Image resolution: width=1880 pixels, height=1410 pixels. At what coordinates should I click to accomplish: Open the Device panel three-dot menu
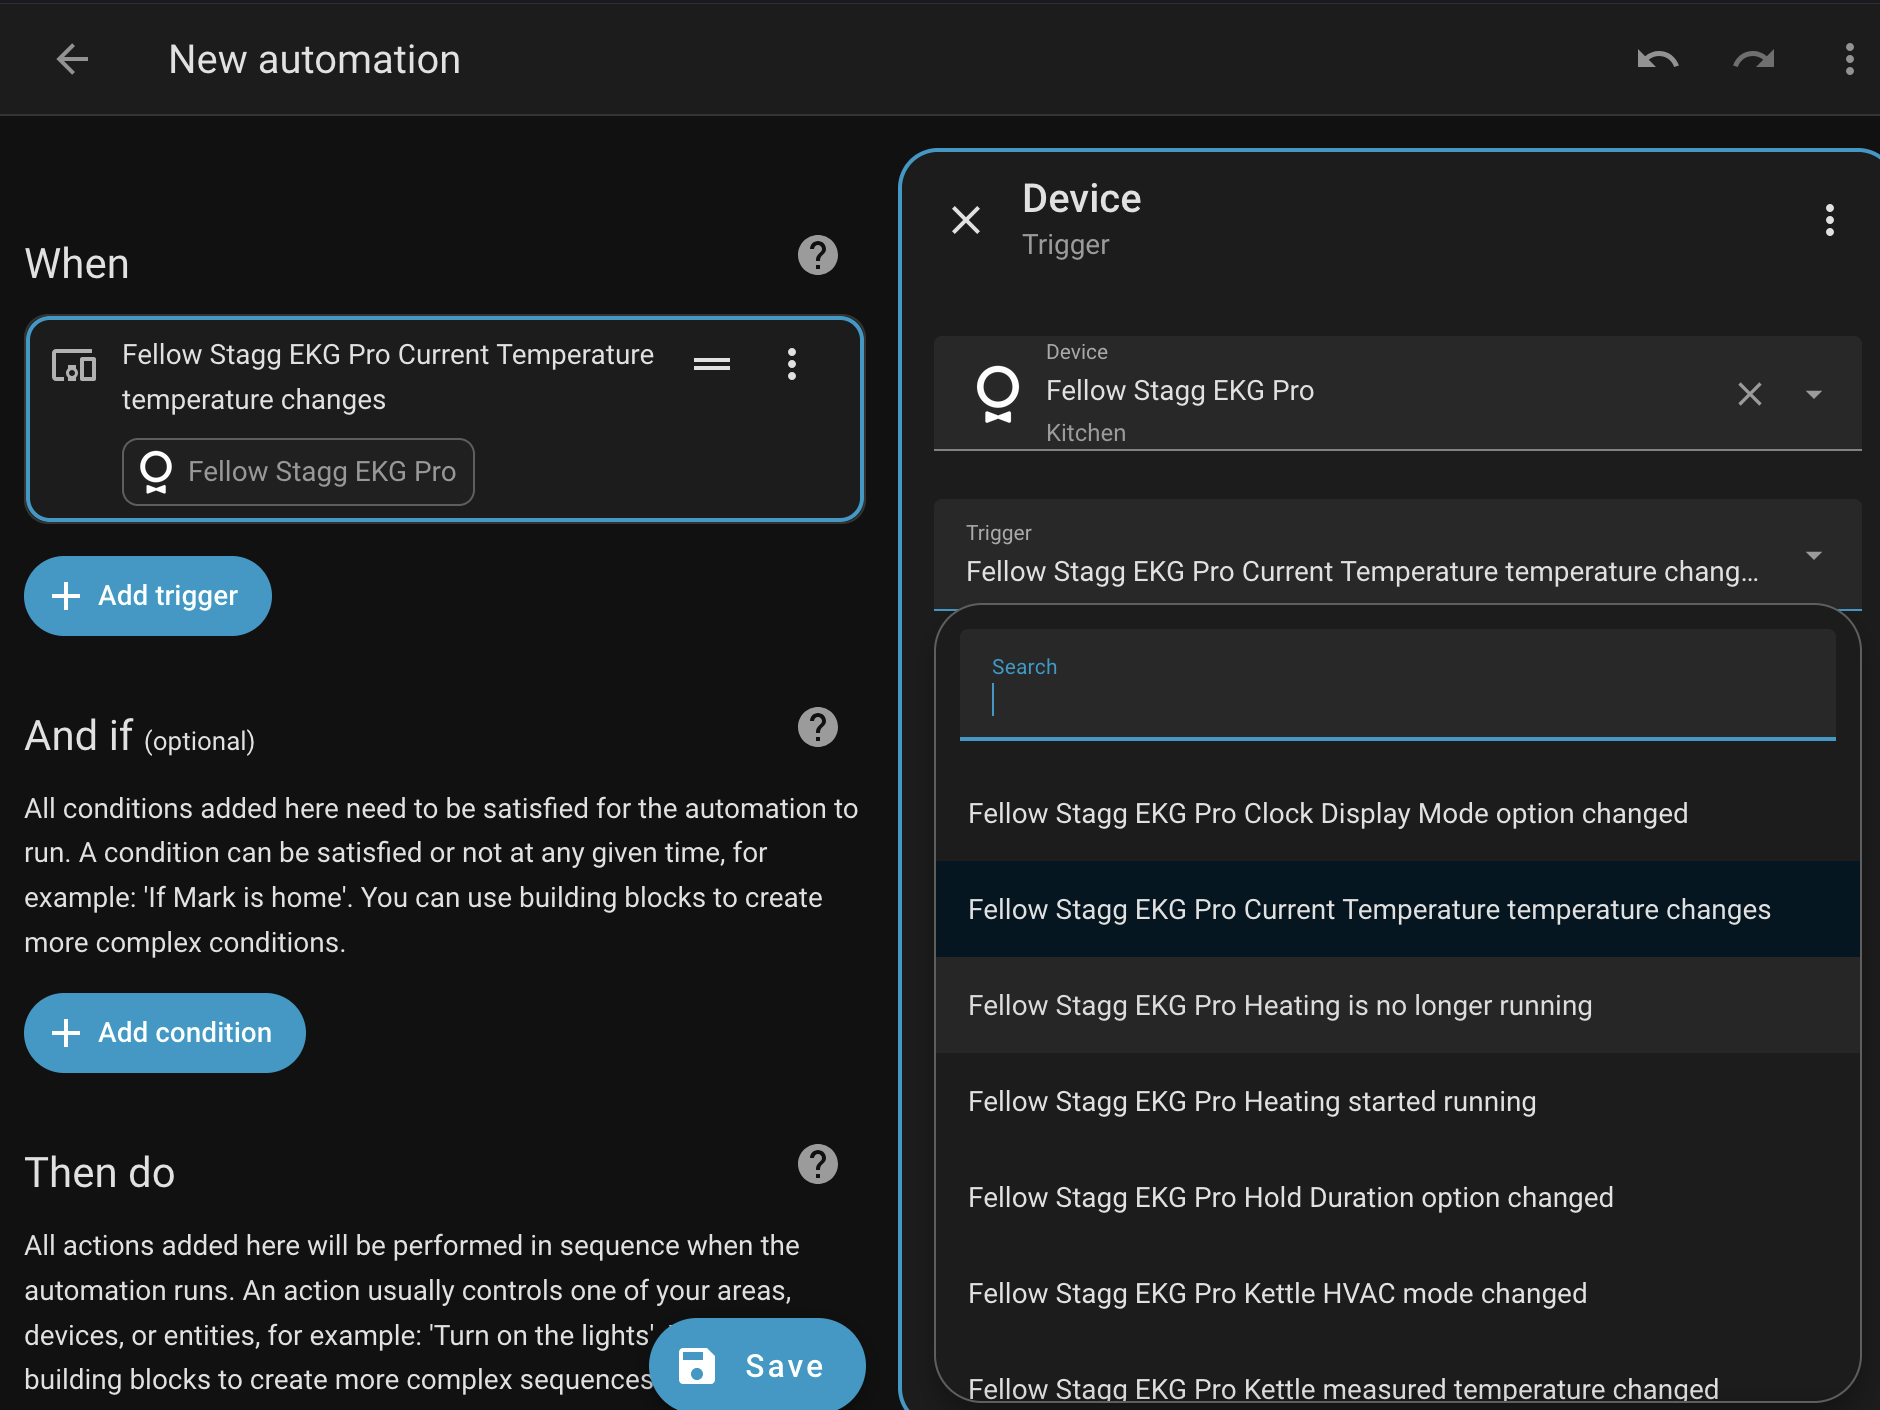pos(1829,220)
